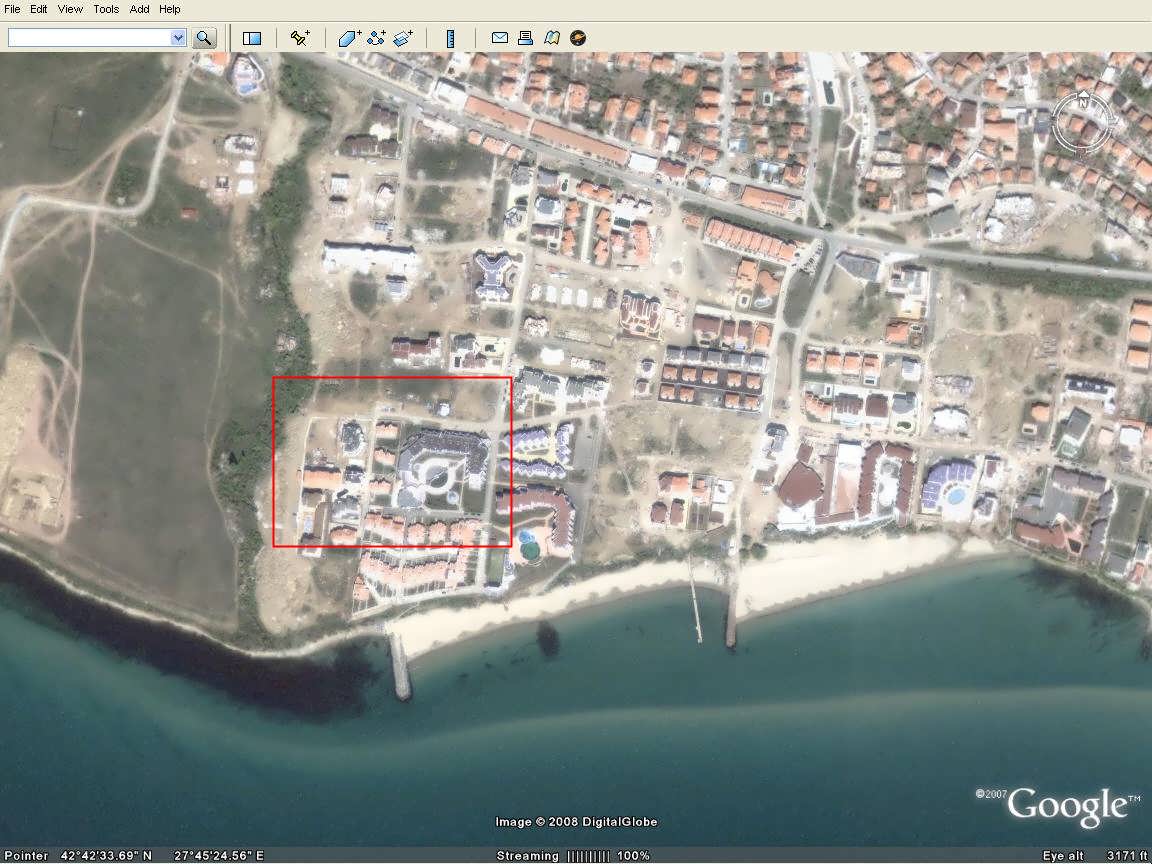Click the Print icon
The width and height of the screenshot is (1152, 864).
(x=525, y=38)
